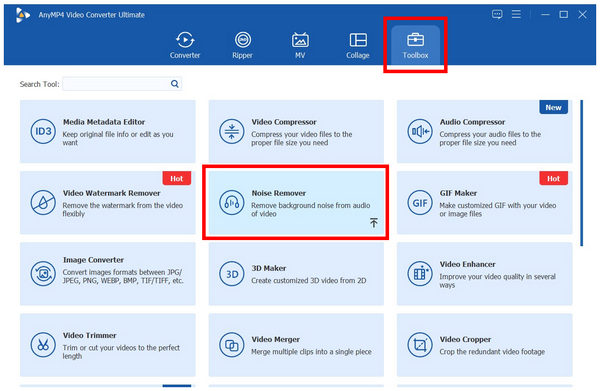Click the Video Cropper icon
The height and width of the screenshot is (391, 600).
(x=420, y=345)
